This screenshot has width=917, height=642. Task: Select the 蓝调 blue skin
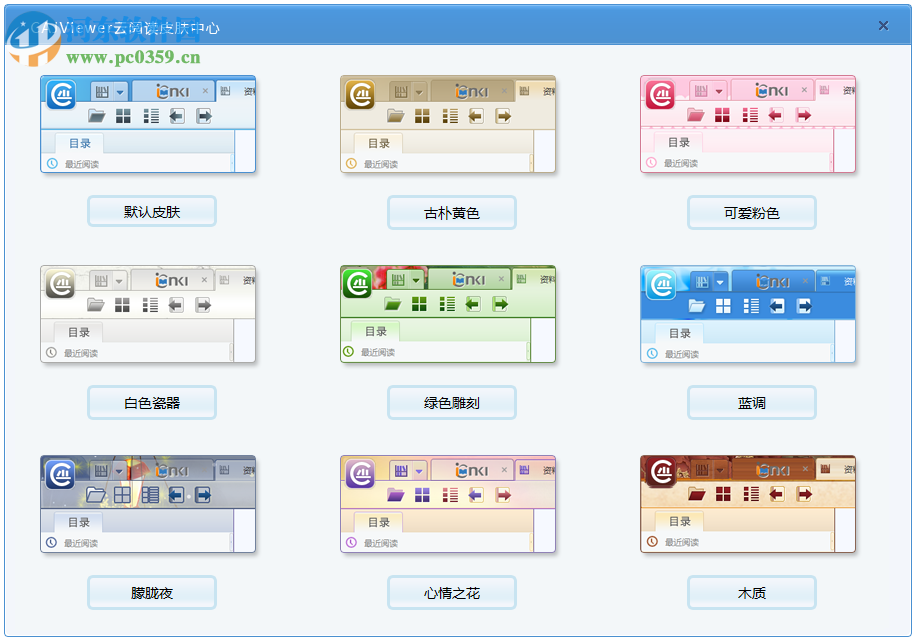[x=751, y=402]
